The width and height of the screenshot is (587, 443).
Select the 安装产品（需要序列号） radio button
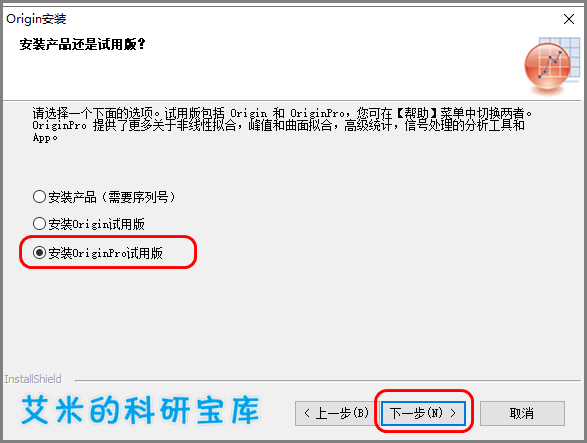click(39, 197)
